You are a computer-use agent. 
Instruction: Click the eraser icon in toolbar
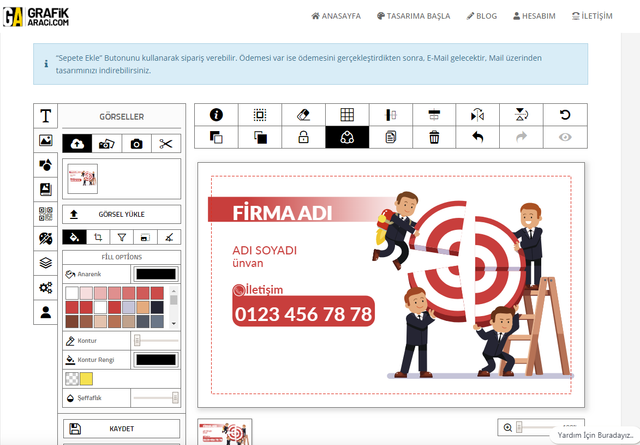pos(303,115)
